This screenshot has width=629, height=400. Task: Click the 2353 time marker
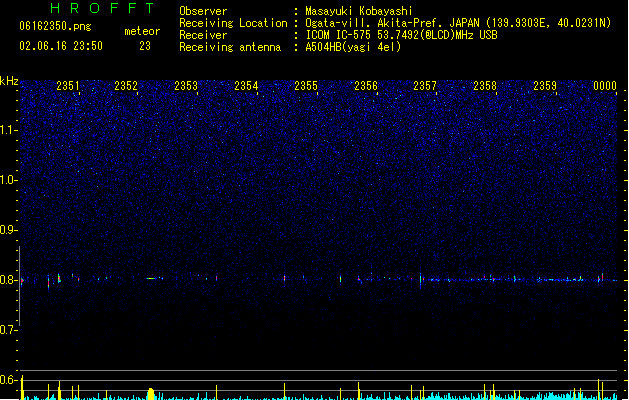coord(186,86)
